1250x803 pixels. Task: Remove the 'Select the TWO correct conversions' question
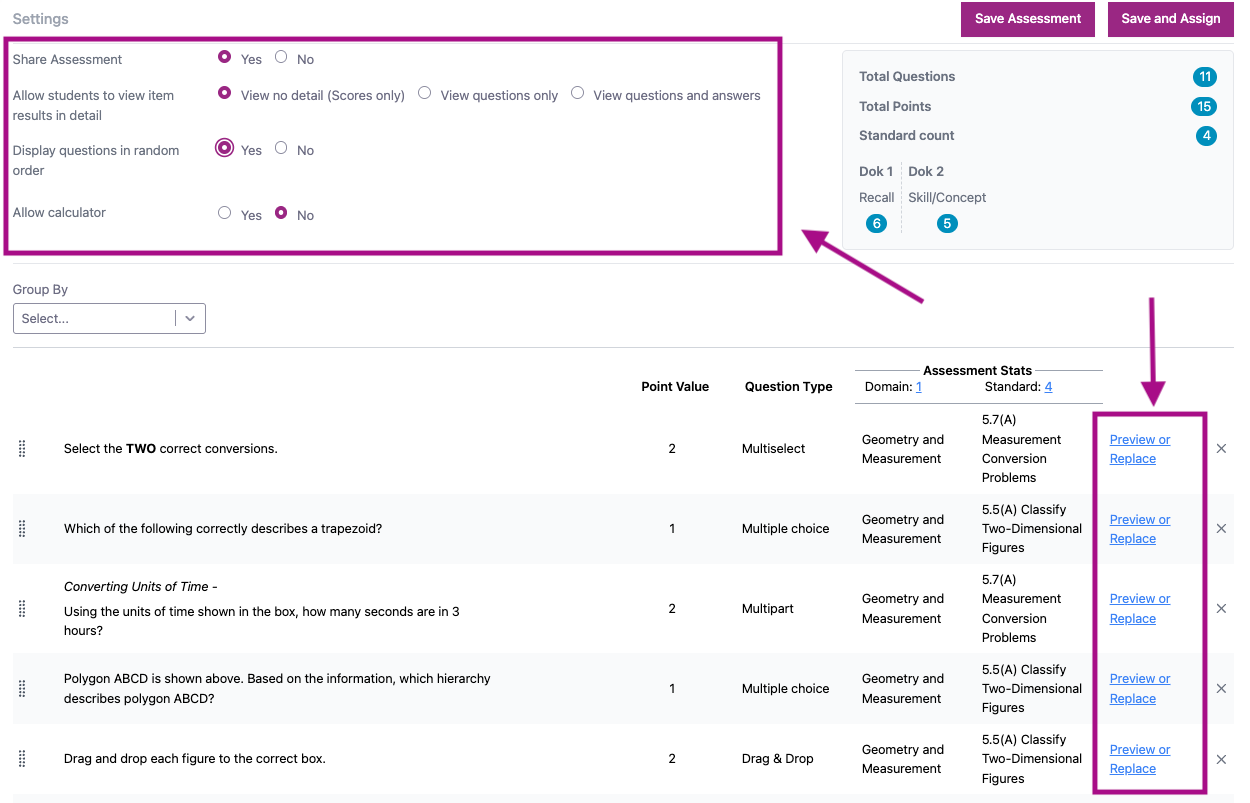(1221, 449)
